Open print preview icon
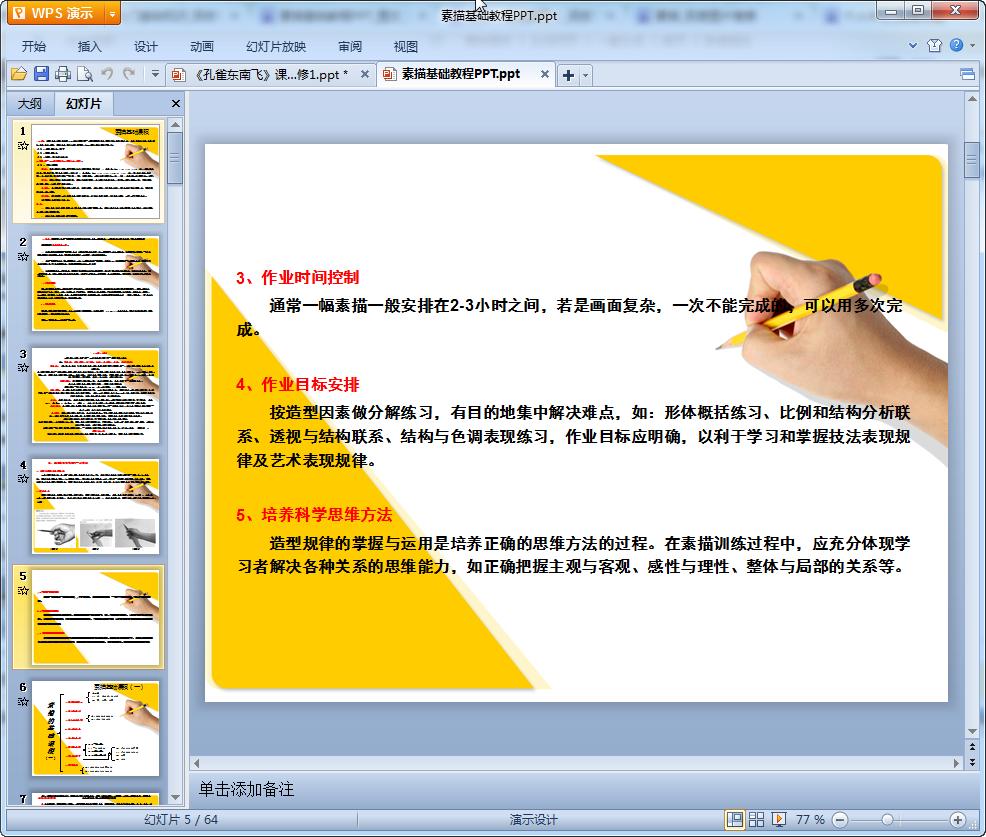986x837 pixels. [x=84, y=74]
